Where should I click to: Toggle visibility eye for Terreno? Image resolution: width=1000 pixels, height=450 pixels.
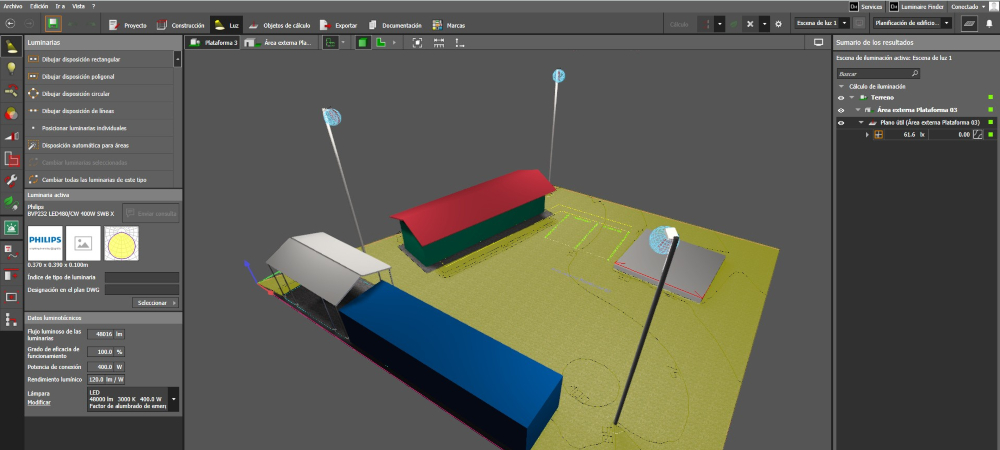click(x=841, y=98)
